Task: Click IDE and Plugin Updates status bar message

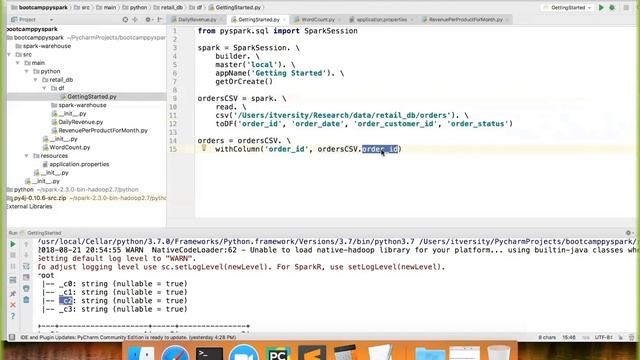Action: tap(128, 338)
